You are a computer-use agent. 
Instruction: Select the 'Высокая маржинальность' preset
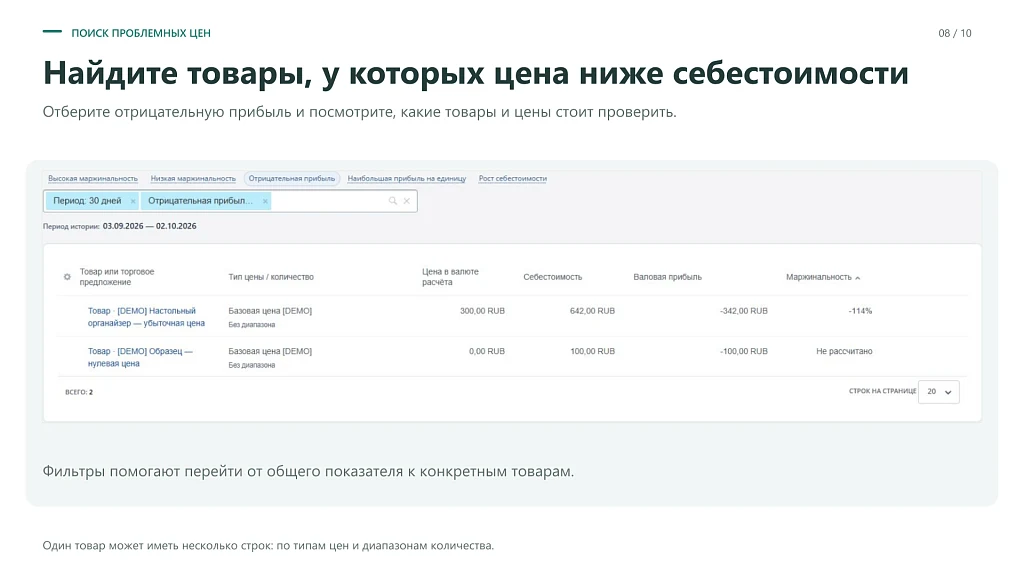coord(93,178)
